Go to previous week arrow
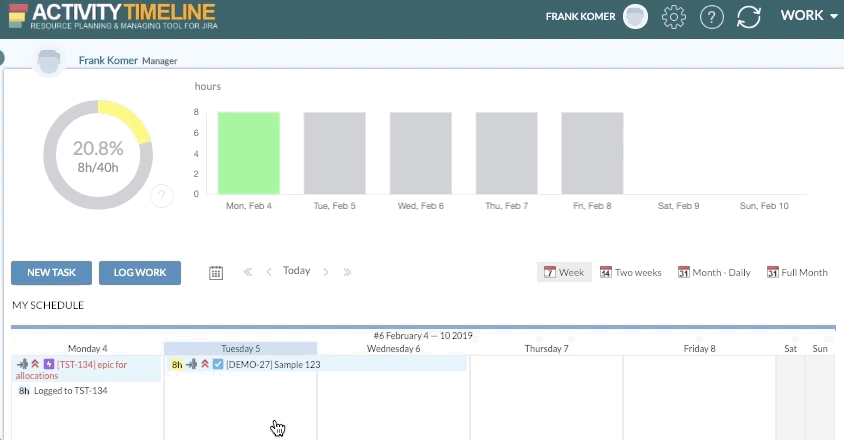 [269, 272]
